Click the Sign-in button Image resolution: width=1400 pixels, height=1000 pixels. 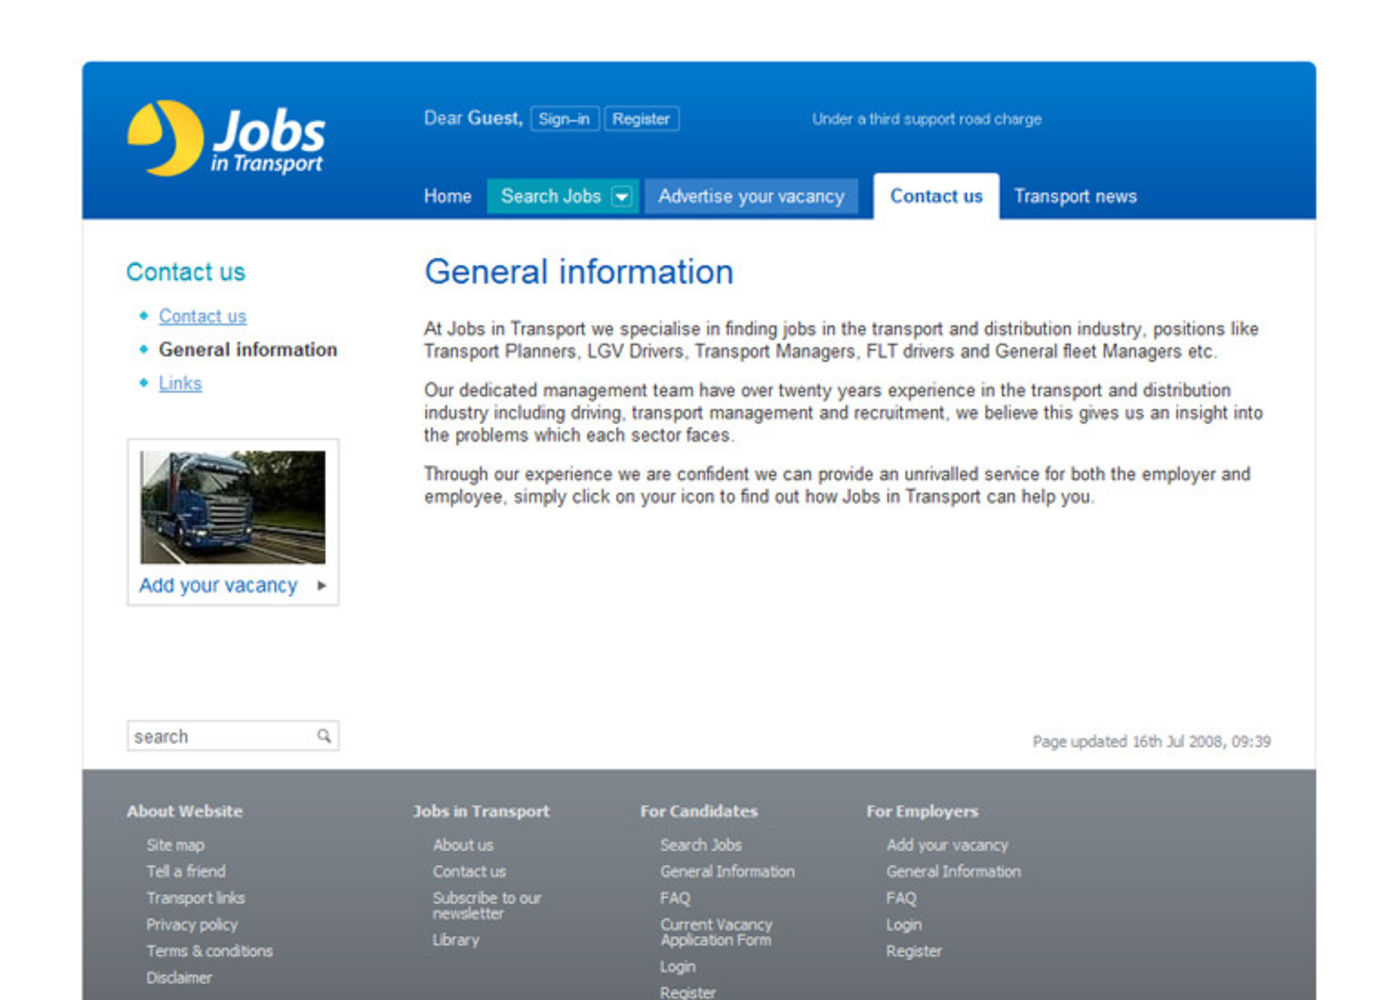click(564, 119)
